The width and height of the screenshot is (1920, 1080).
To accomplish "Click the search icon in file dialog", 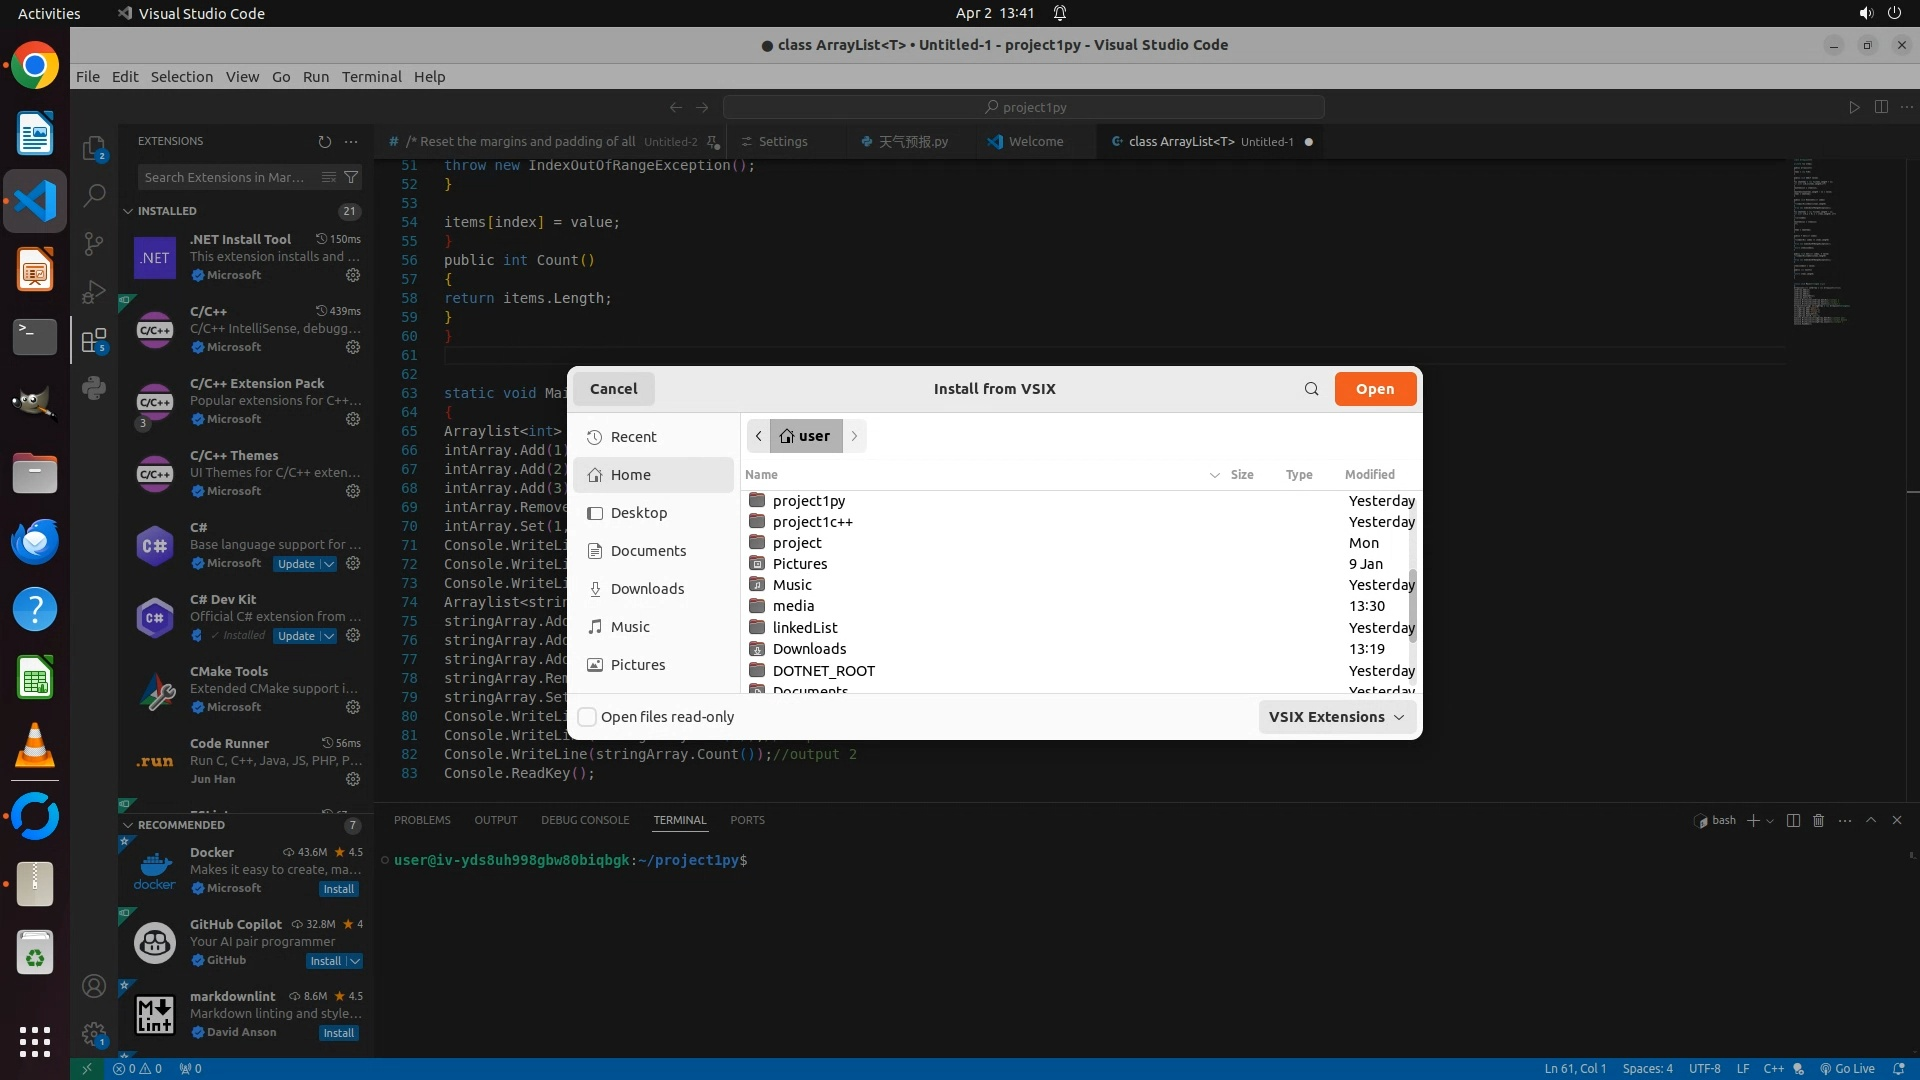I will point(1311,389).
